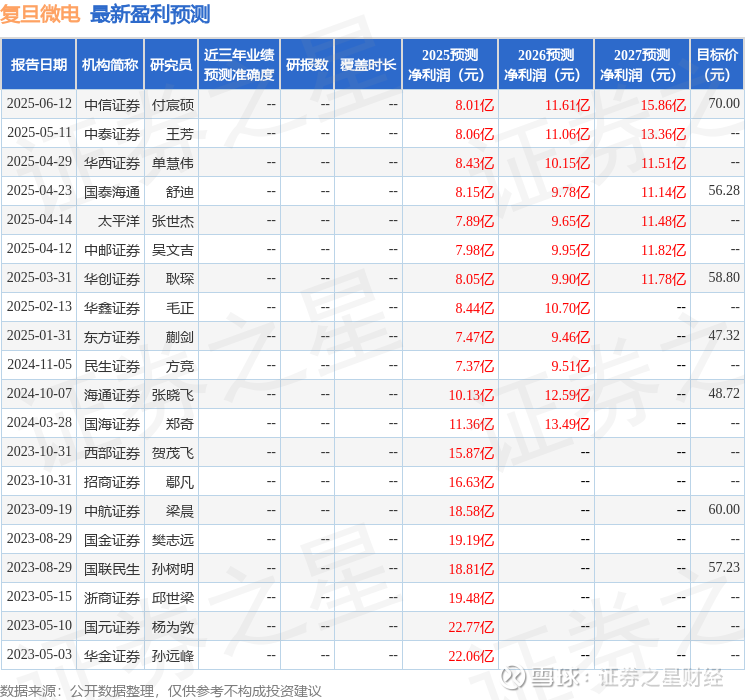Click the 数据来源 footer note

tap(161, 690)
